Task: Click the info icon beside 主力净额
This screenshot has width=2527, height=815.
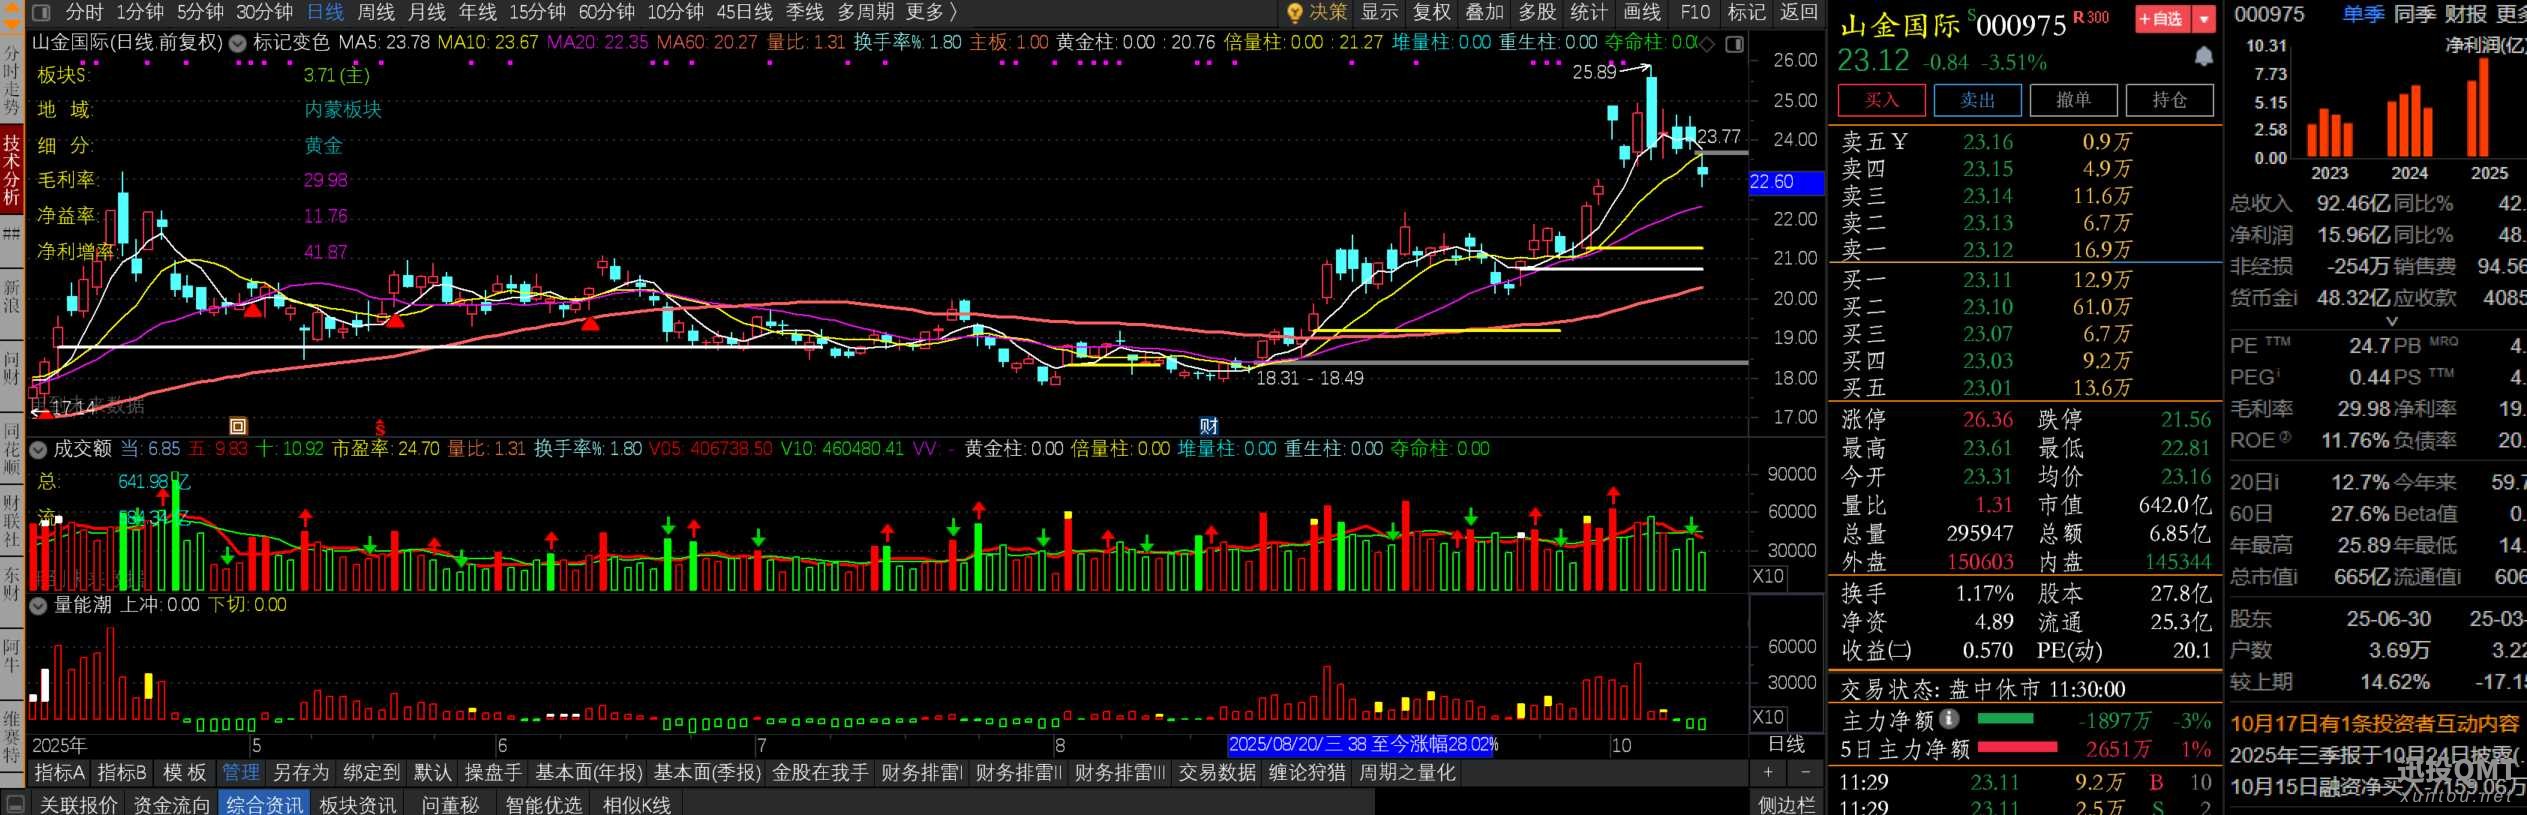Action: tap(1949, 718)
